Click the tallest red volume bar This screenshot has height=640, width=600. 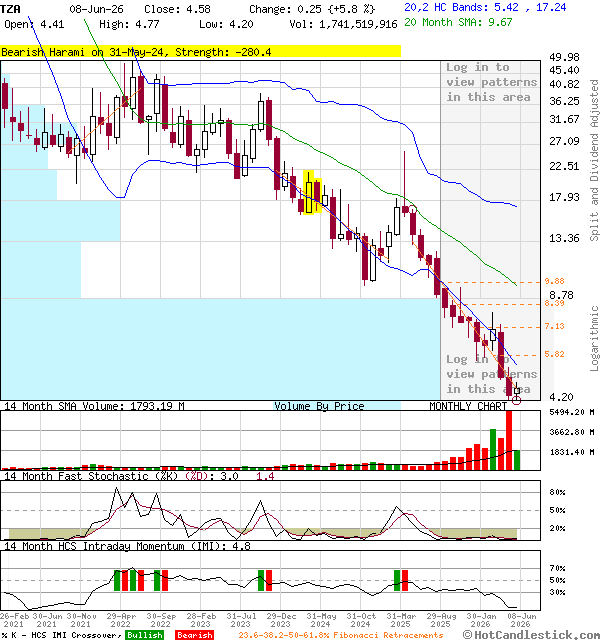tap(509, 440)
